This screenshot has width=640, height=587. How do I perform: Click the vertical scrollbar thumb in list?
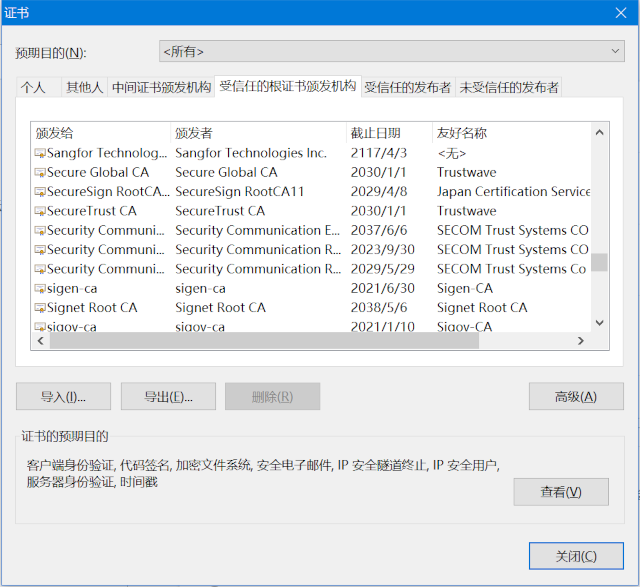click(x=599, y=262)
